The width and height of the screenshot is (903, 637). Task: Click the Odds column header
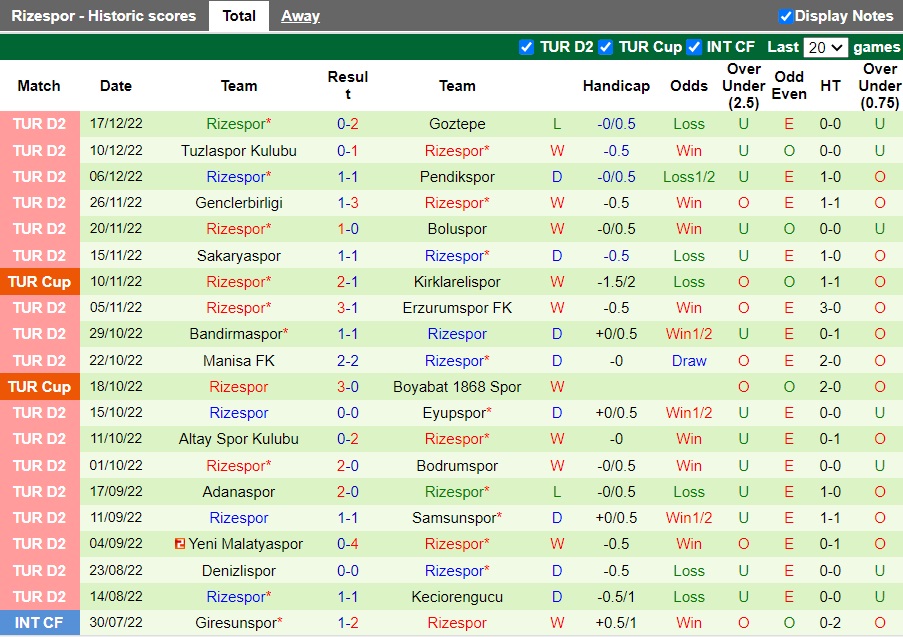click(x=689, y=86)
